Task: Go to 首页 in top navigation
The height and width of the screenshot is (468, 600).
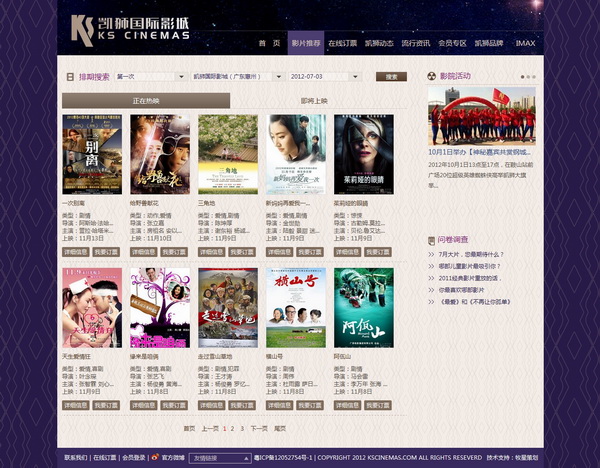Action: (x=269, y=43)
